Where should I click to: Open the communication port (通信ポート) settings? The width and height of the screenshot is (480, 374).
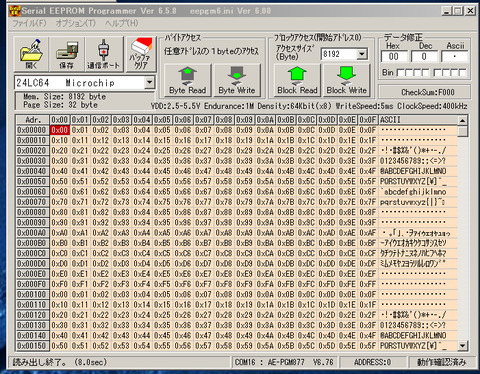pyautogui.click(x=104, y=54)
